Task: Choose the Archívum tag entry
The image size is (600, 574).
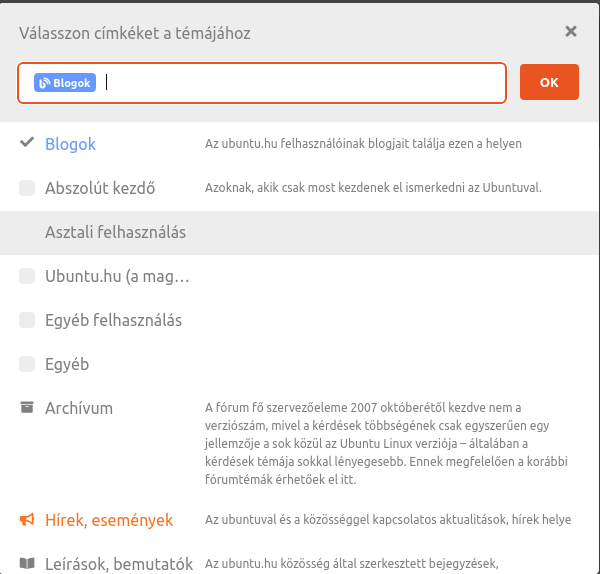Action: click(79, 408)
